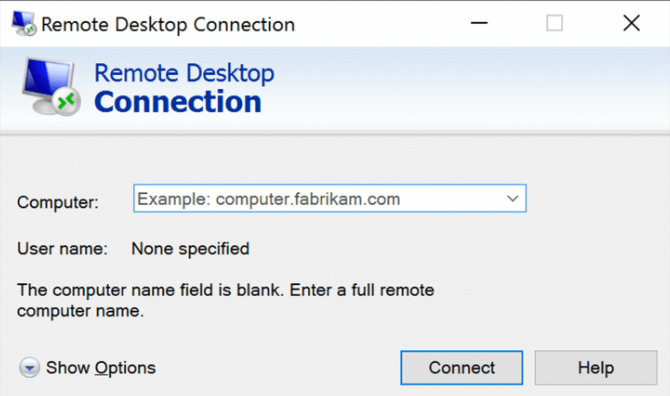
Task: Open Help with the Help button
Action: tap(596, 368)
